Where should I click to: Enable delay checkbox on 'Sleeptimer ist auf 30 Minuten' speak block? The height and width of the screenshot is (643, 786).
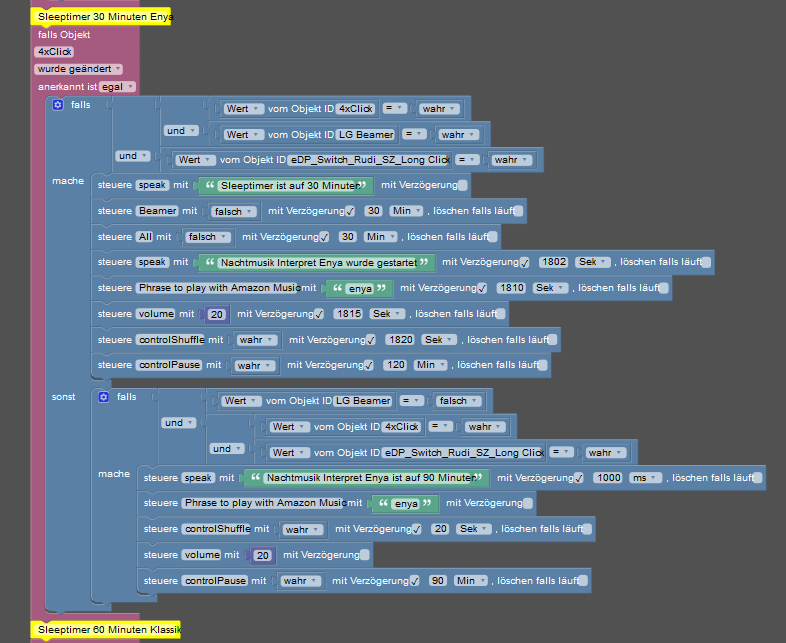coord(463,185)
